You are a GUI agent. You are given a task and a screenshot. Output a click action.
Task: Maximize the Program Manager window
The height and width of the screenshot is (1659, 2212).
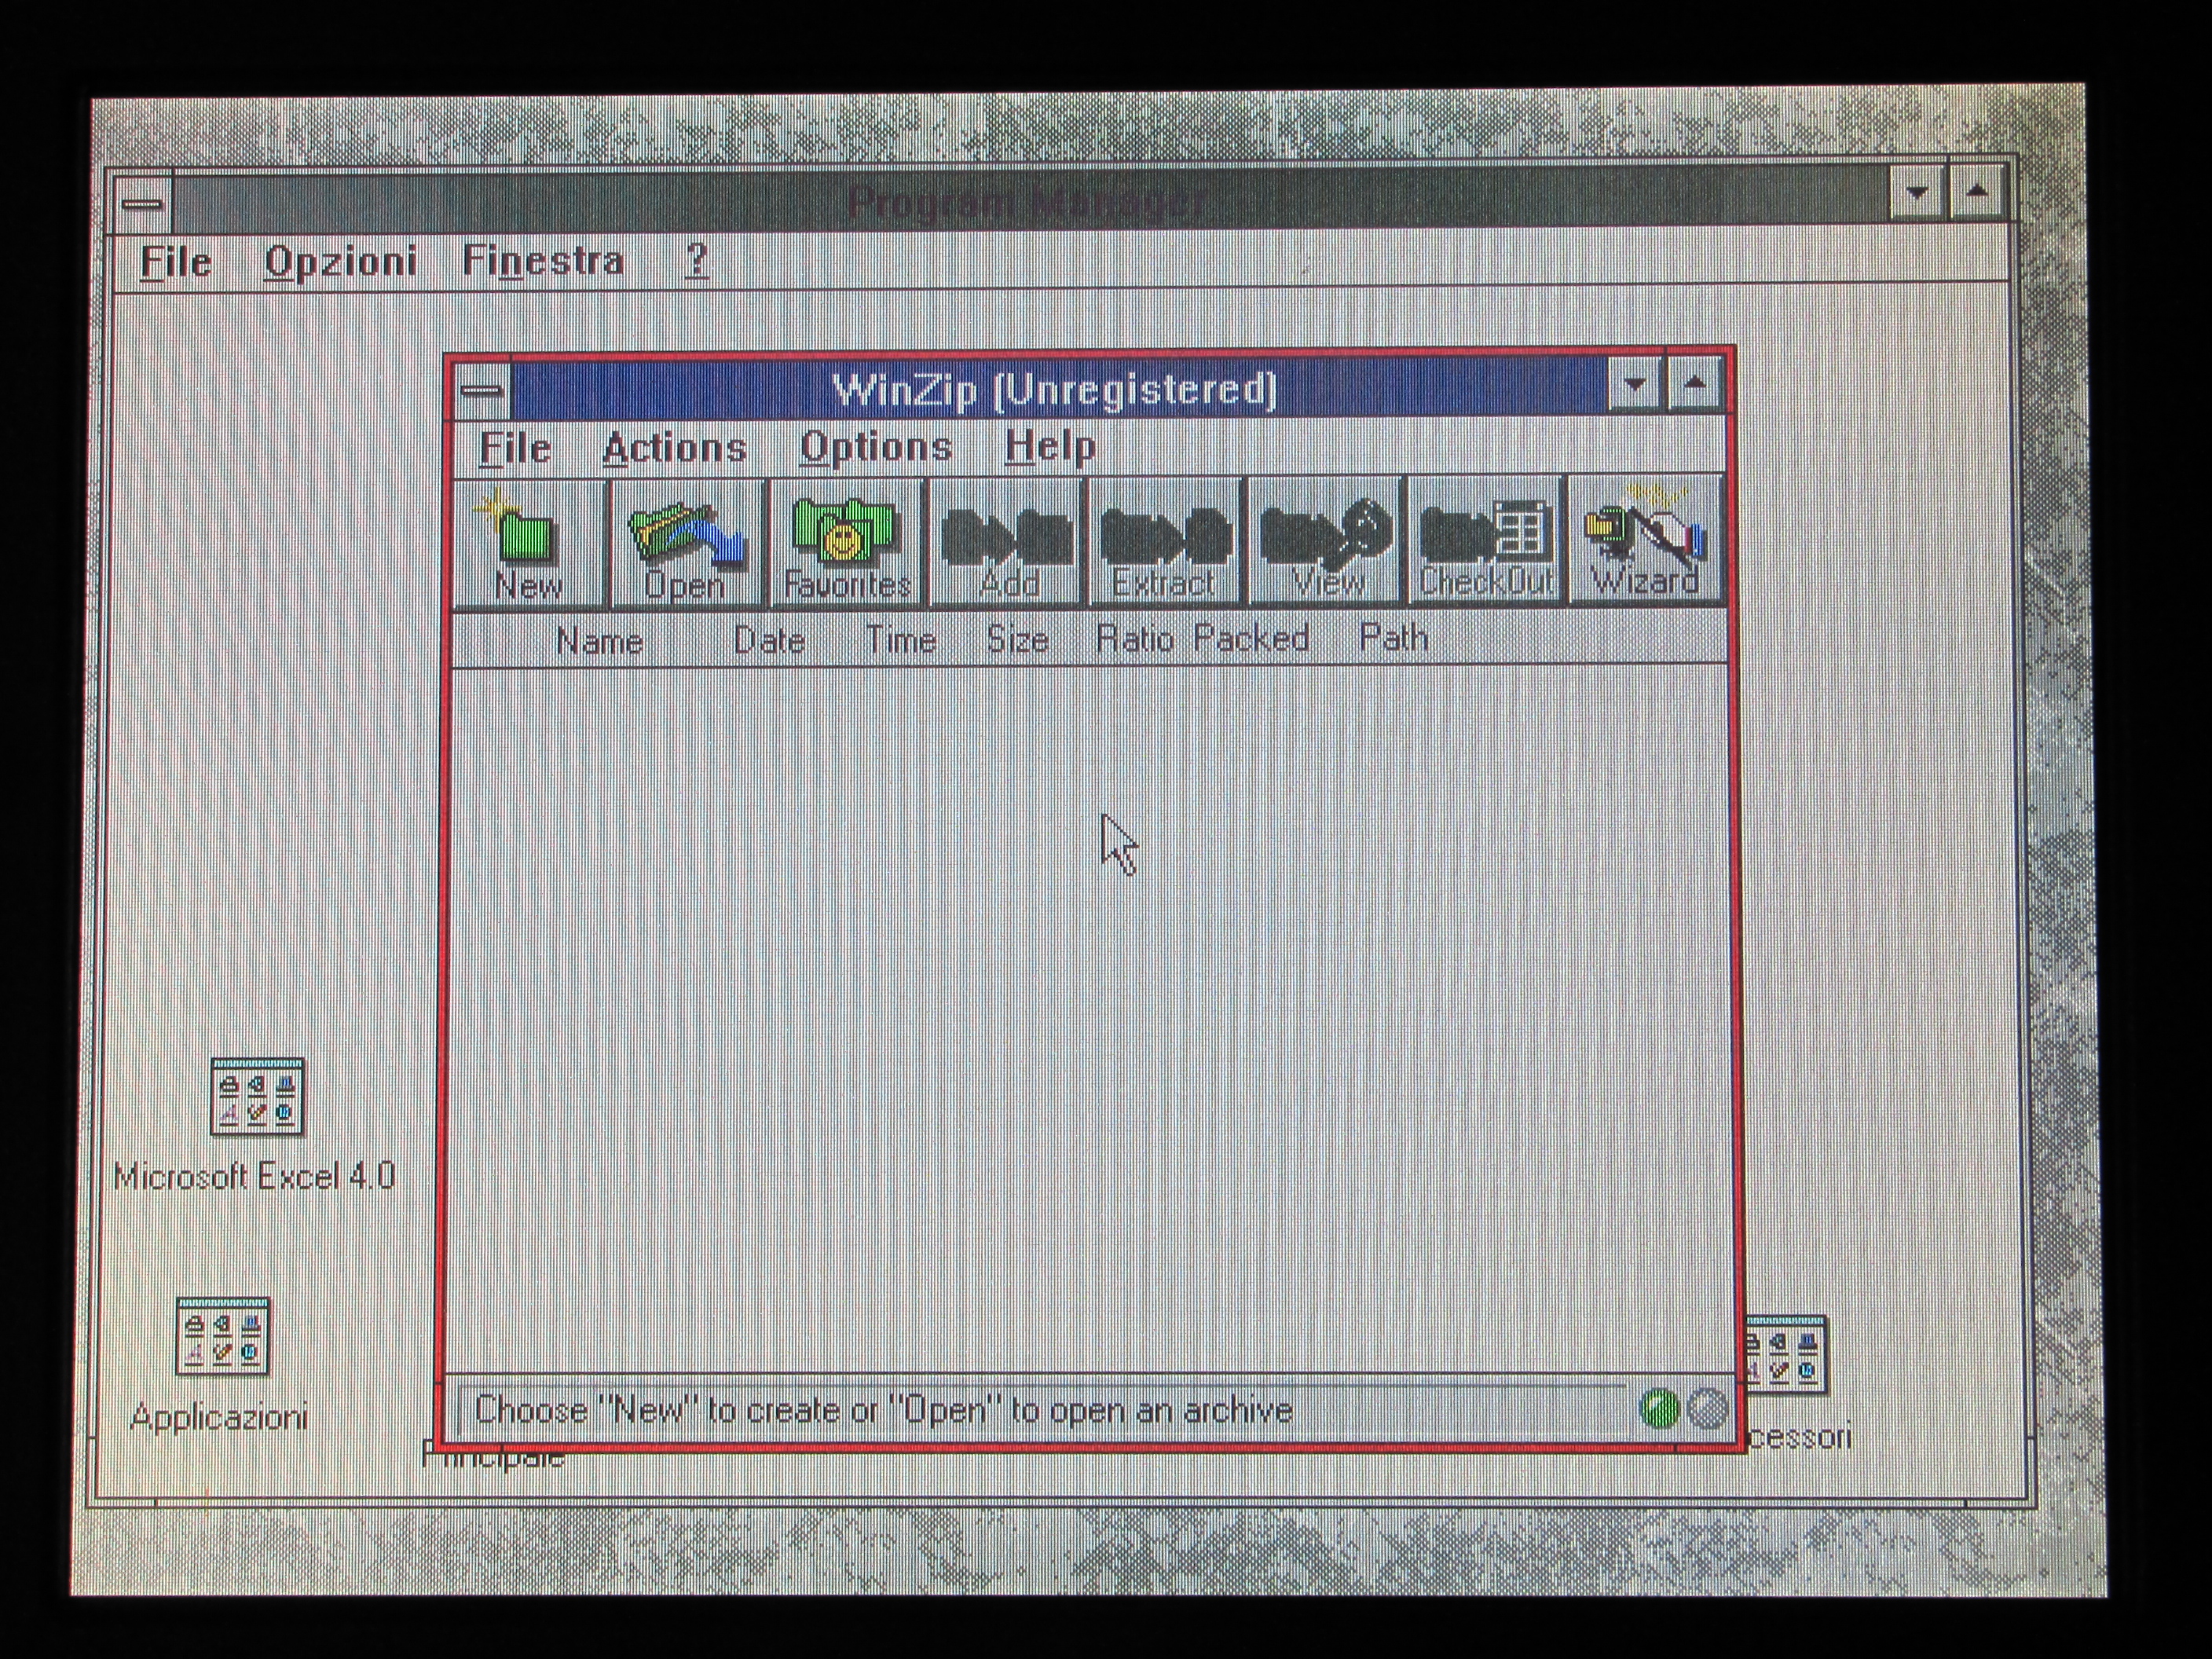click(x=1976, y=192)
